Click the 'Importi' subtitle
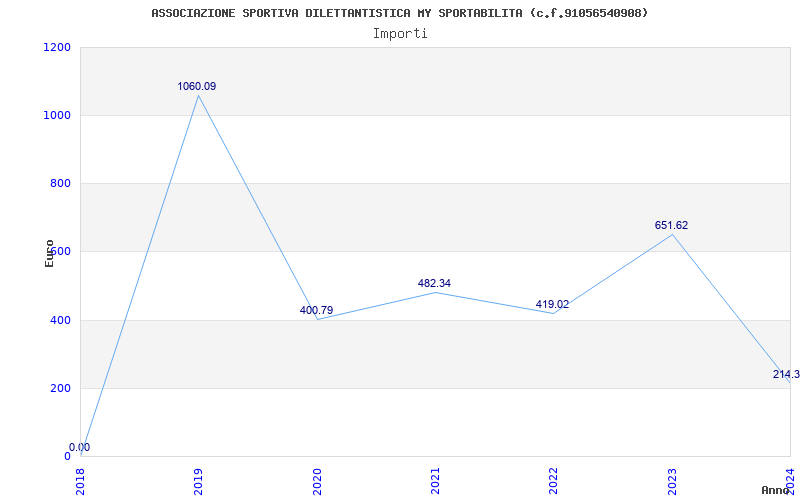 (400, 34)
